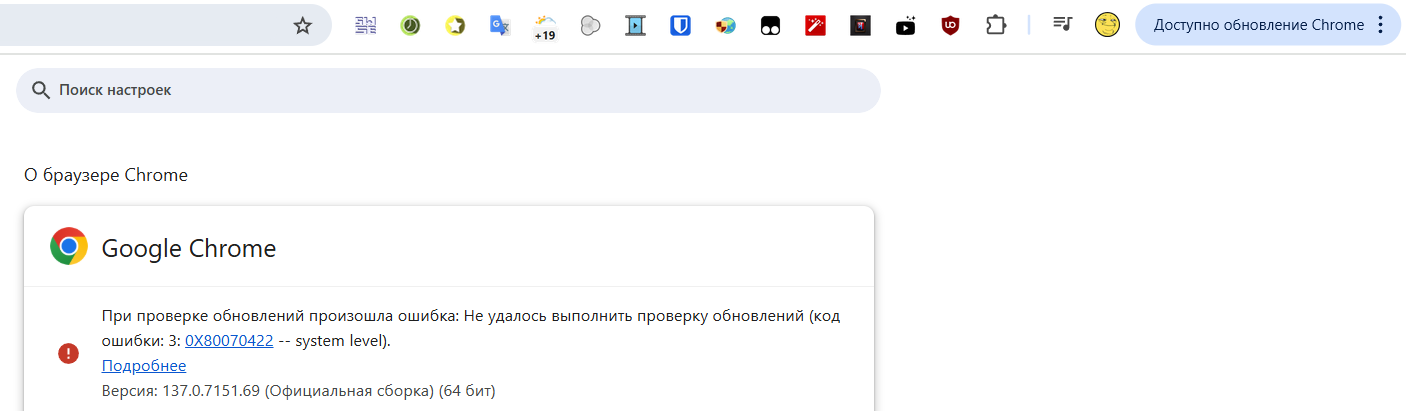This screenshot has height=411, width=1406.
Task: Open the Extensions puzzle-piece menu
Action: (x=995, y=25)
